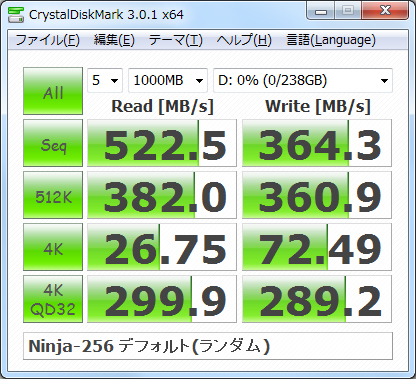Start the 512K benchmark test
The image size is (416, 379).
(x=53, y=195)
